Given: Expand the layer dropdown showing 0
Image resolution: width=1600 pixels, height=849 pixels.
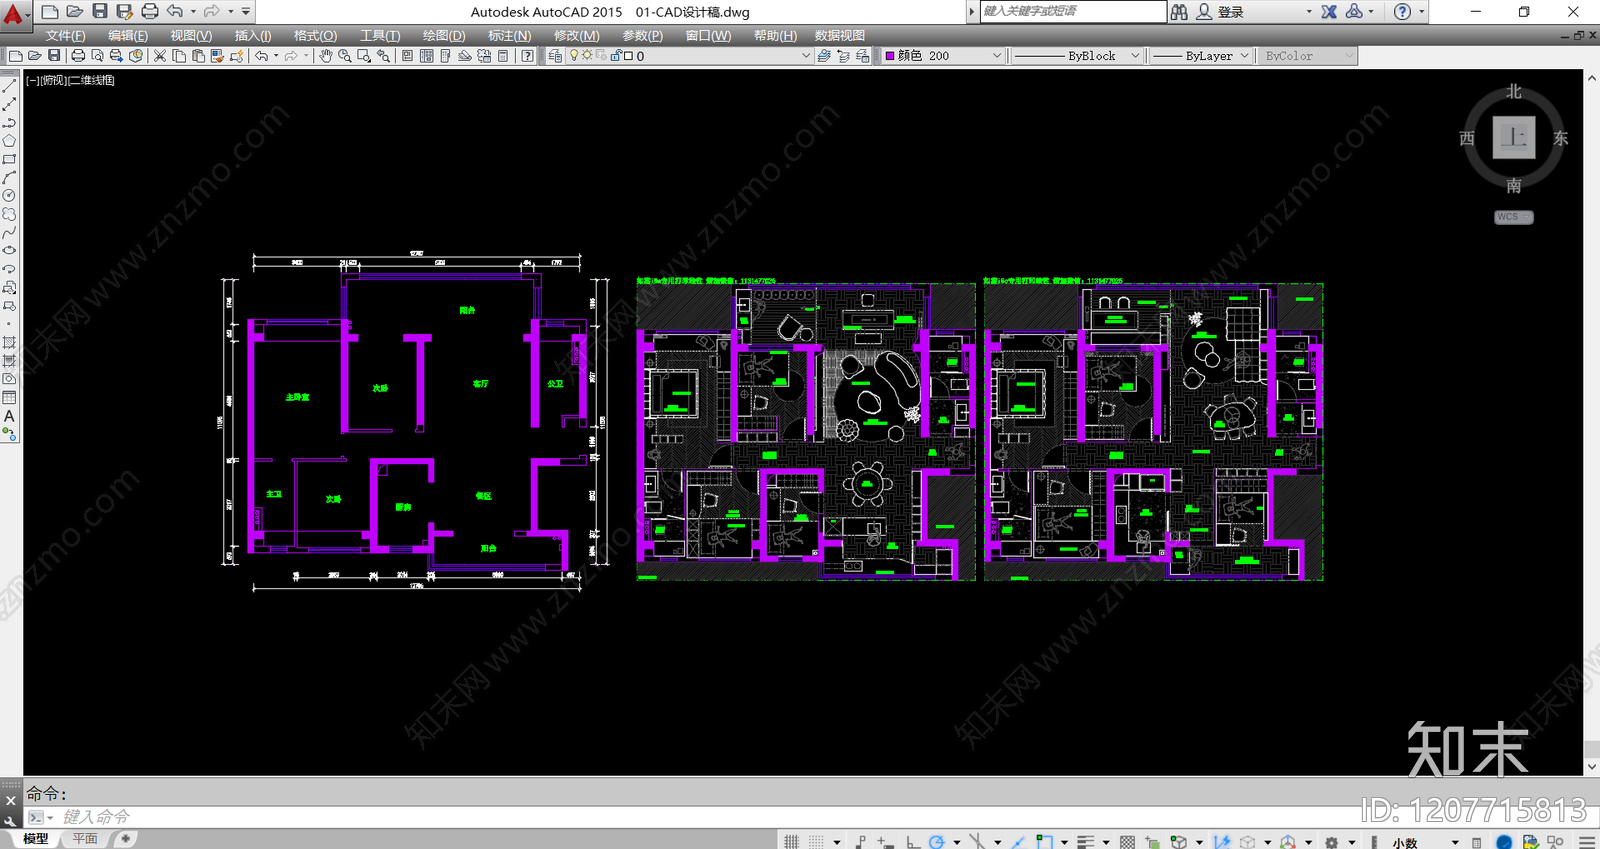Looking at the screenshot, I should tap(690, 56).
